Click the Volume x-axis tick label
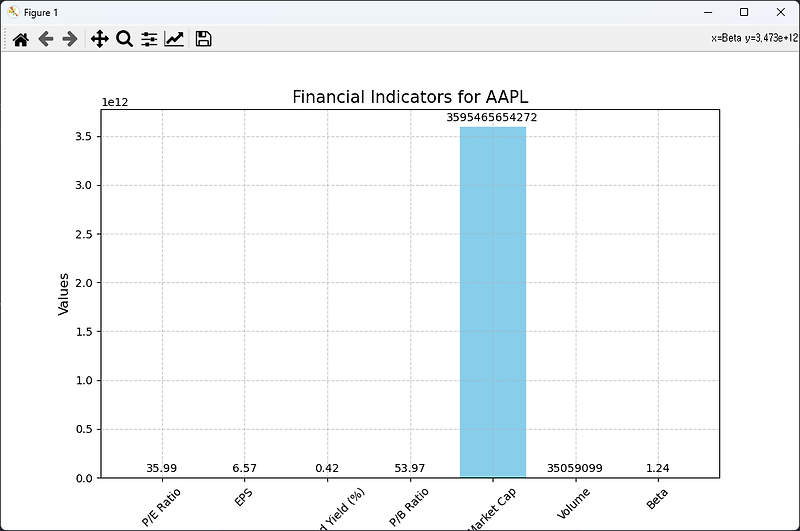This screenshot has height=531, width=800. [x=573, y=503]
